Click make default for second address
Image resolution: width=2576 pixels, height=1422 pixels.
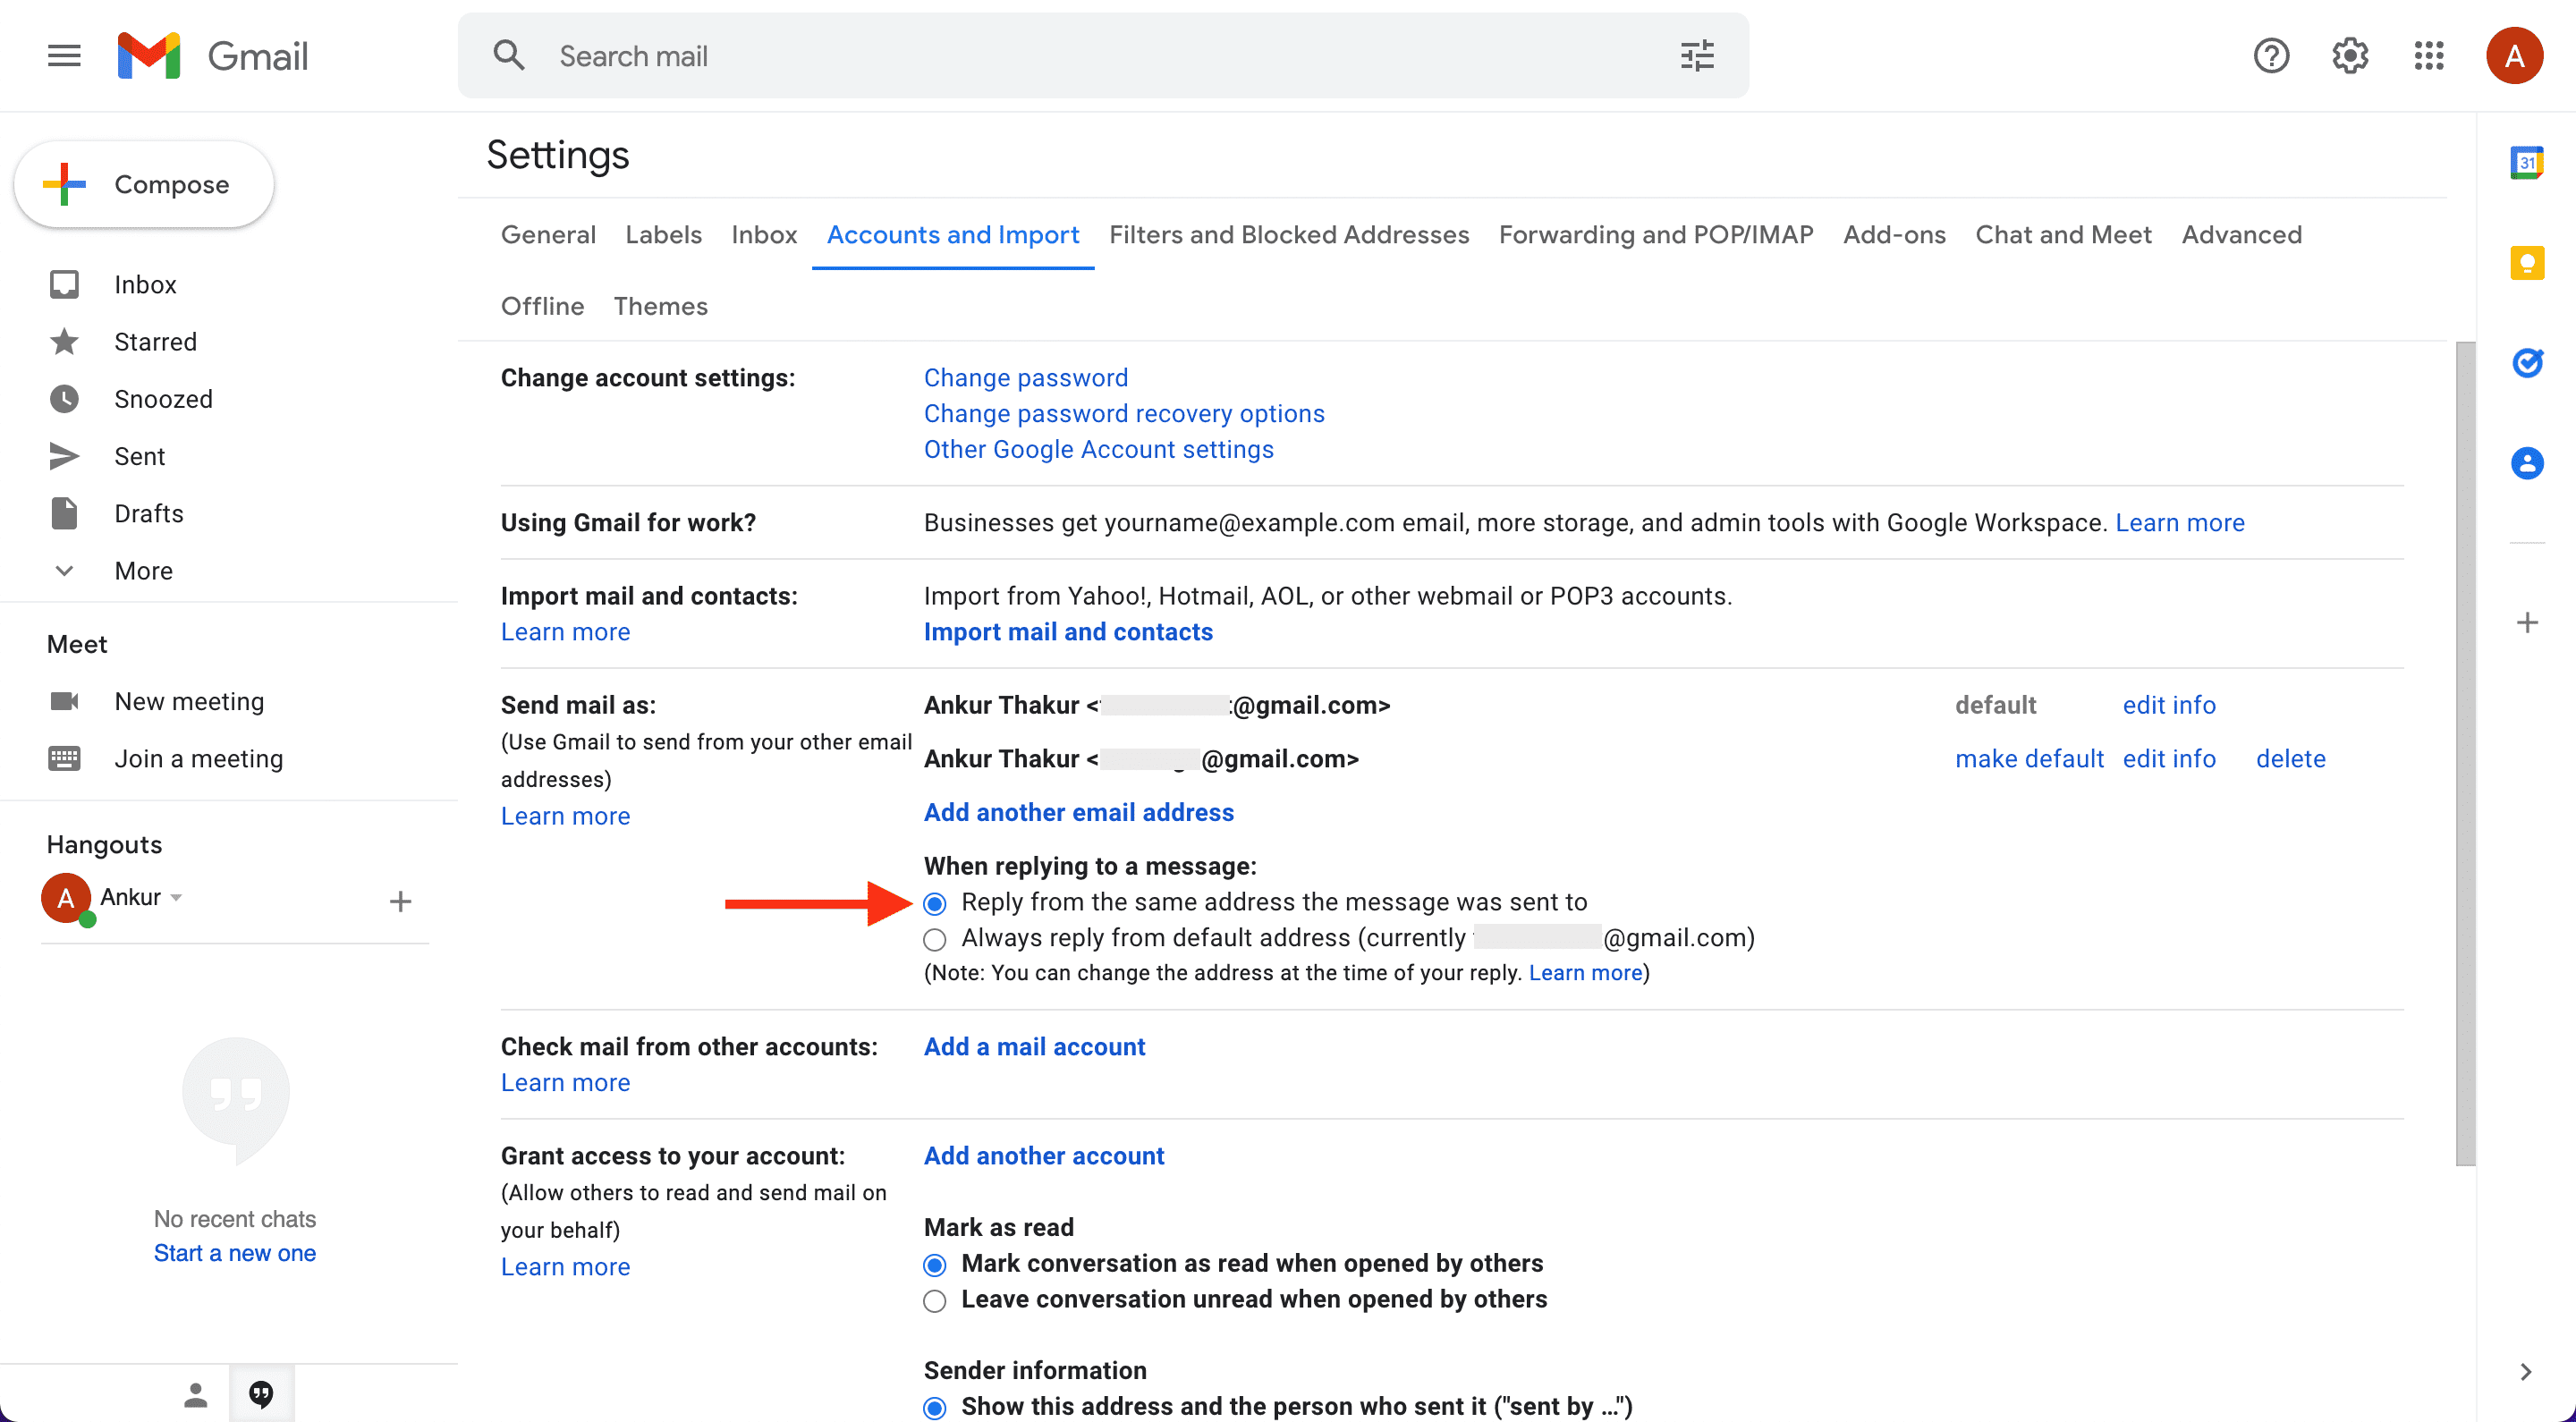[2029, 759]
